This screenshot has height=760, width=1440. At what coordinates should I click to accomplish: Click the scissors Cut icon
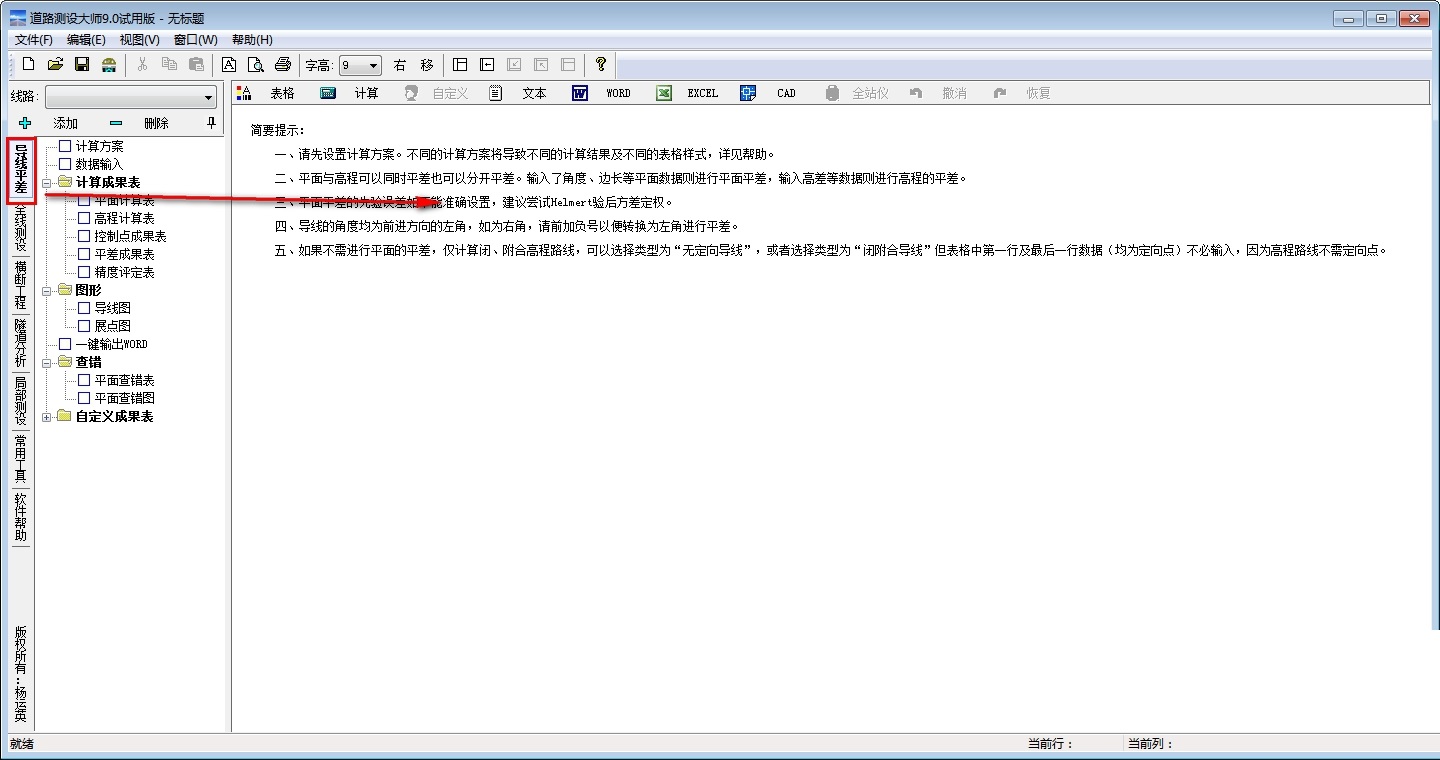pyautogui.click(x=142, y=64)
